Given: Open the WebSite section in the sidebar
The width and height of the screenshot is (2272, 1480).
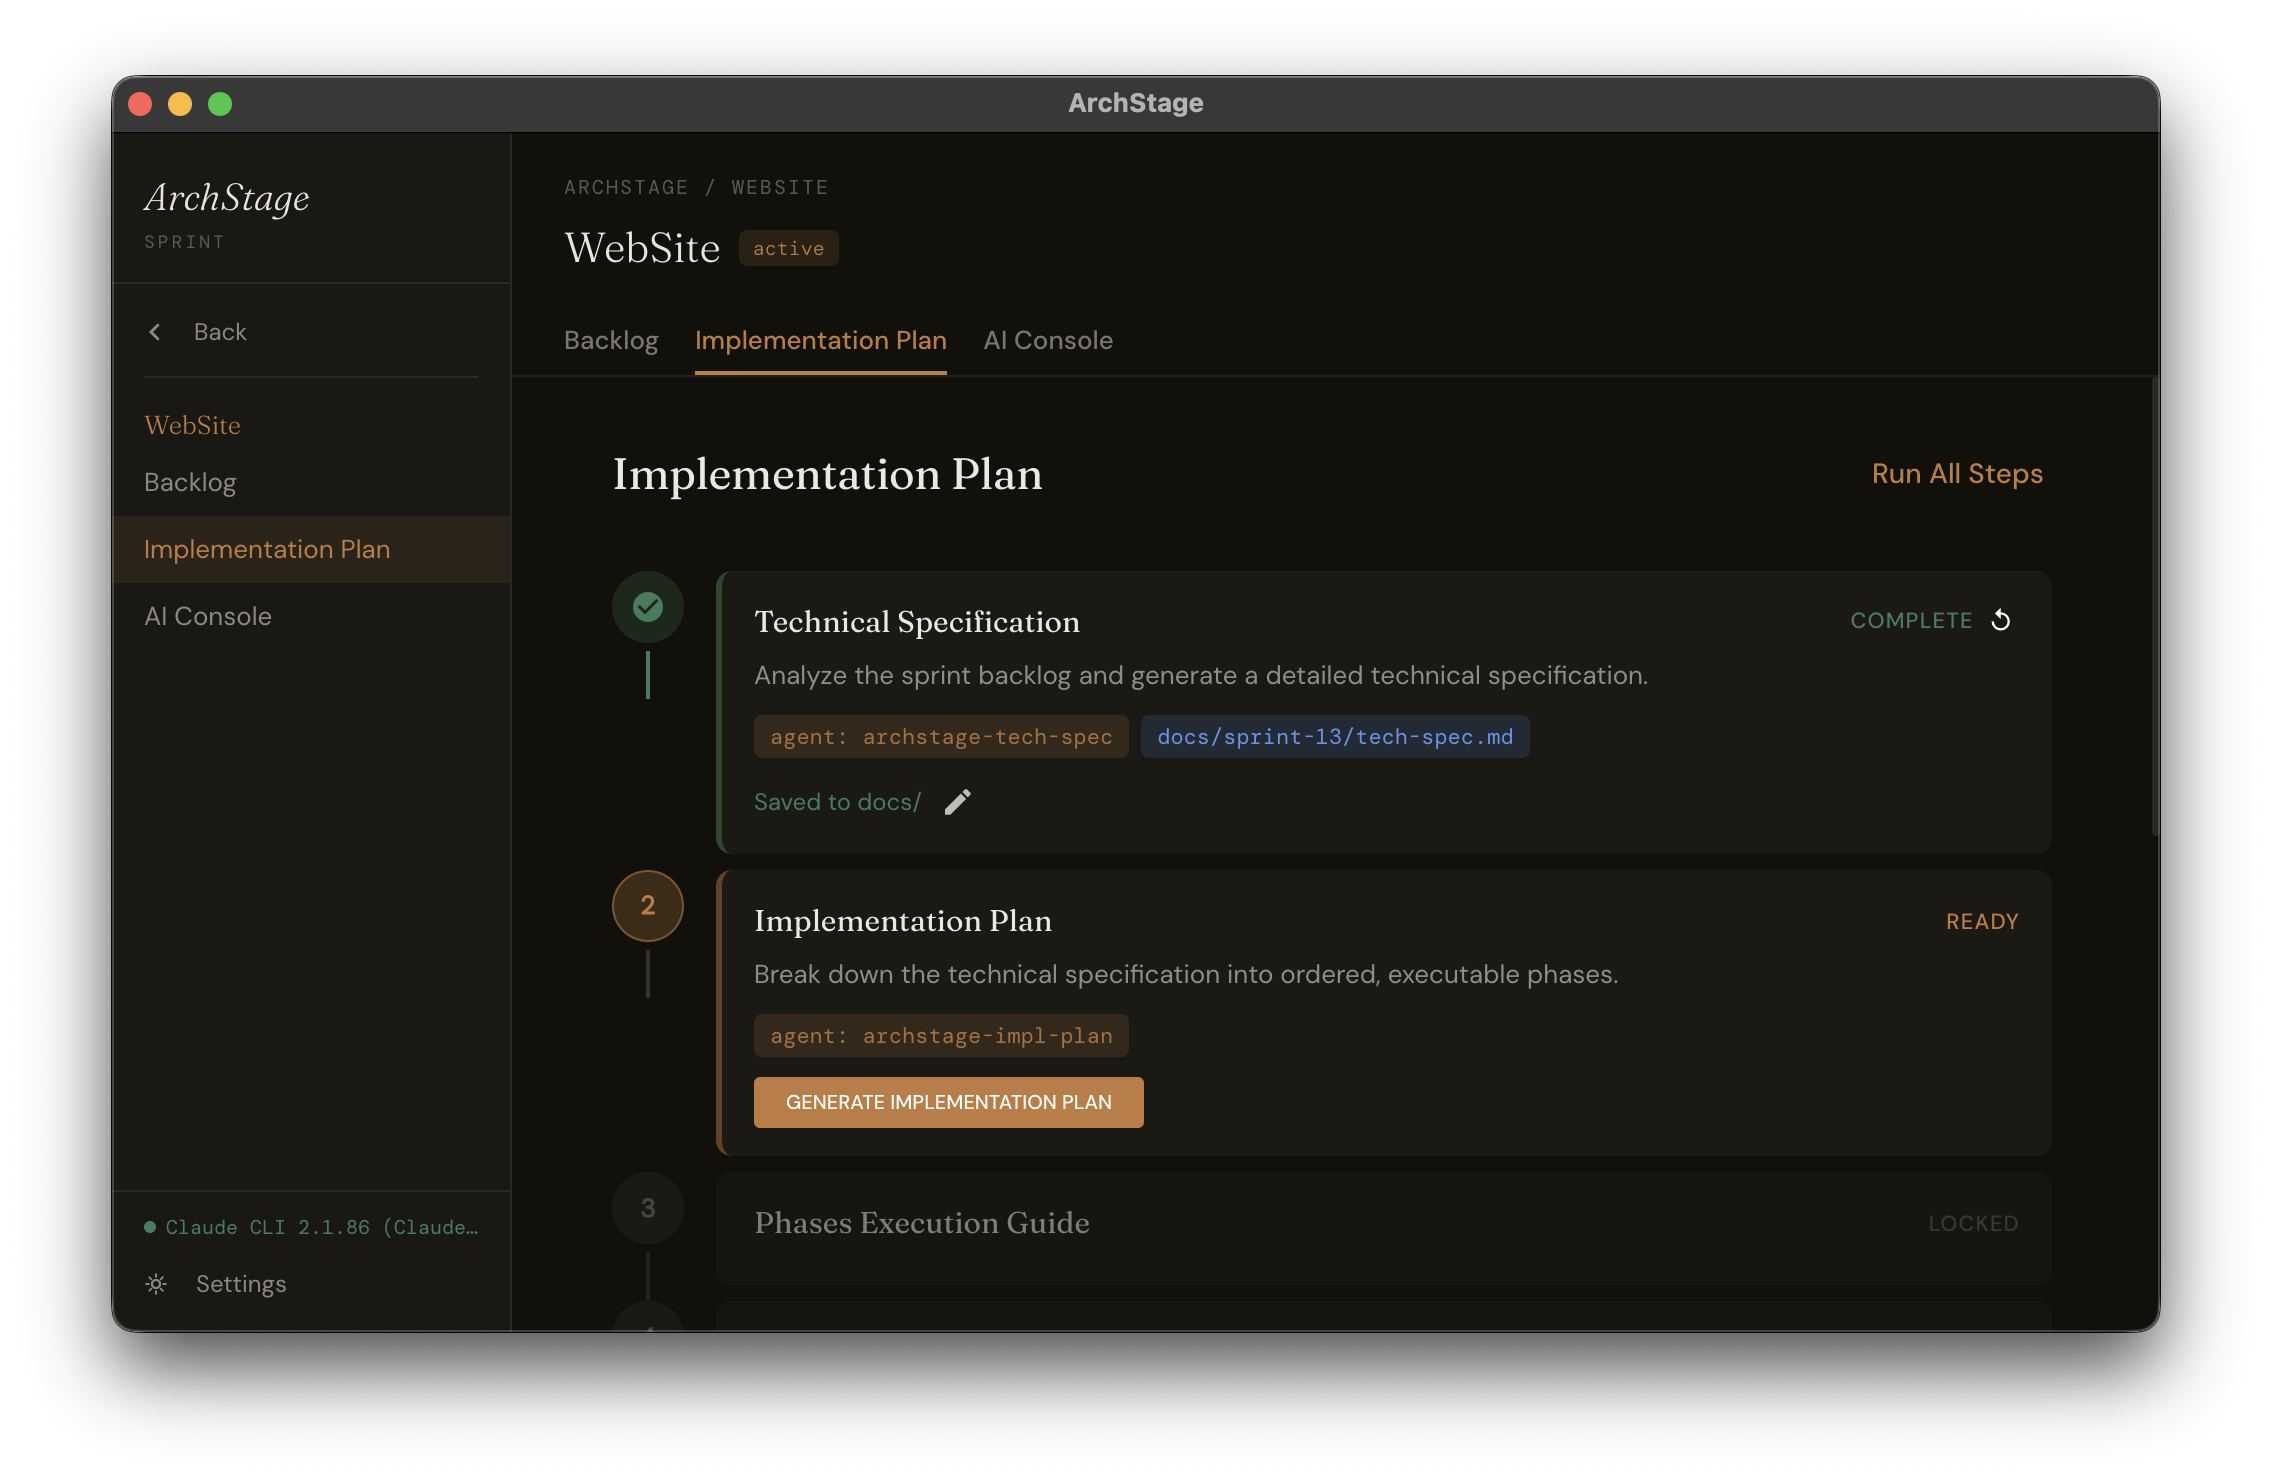Looking at the screenshot, I should pyautogui.click(x=193, y=425).
